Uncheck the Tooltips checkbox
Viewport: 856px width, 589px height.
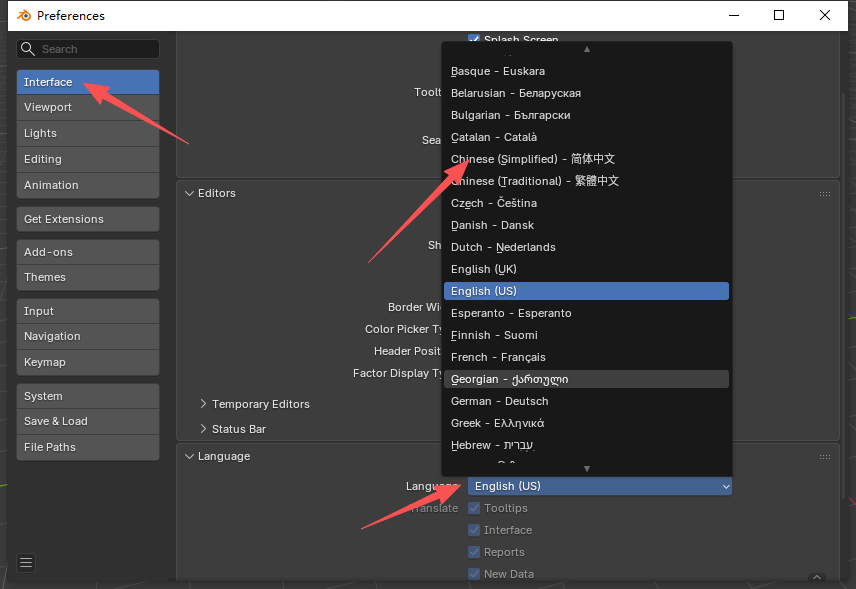(x=474, y=508)
